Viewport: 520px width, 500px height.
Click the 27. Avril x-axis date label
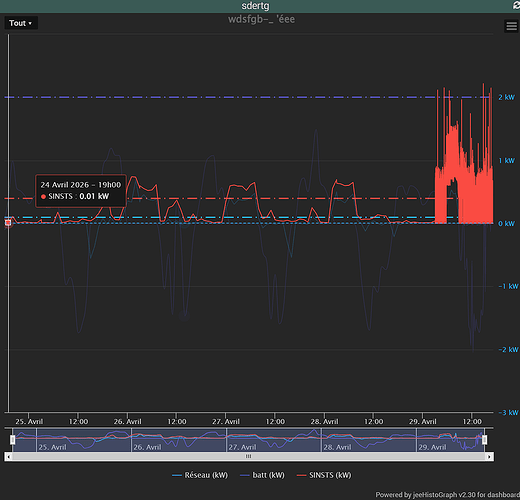226,421
